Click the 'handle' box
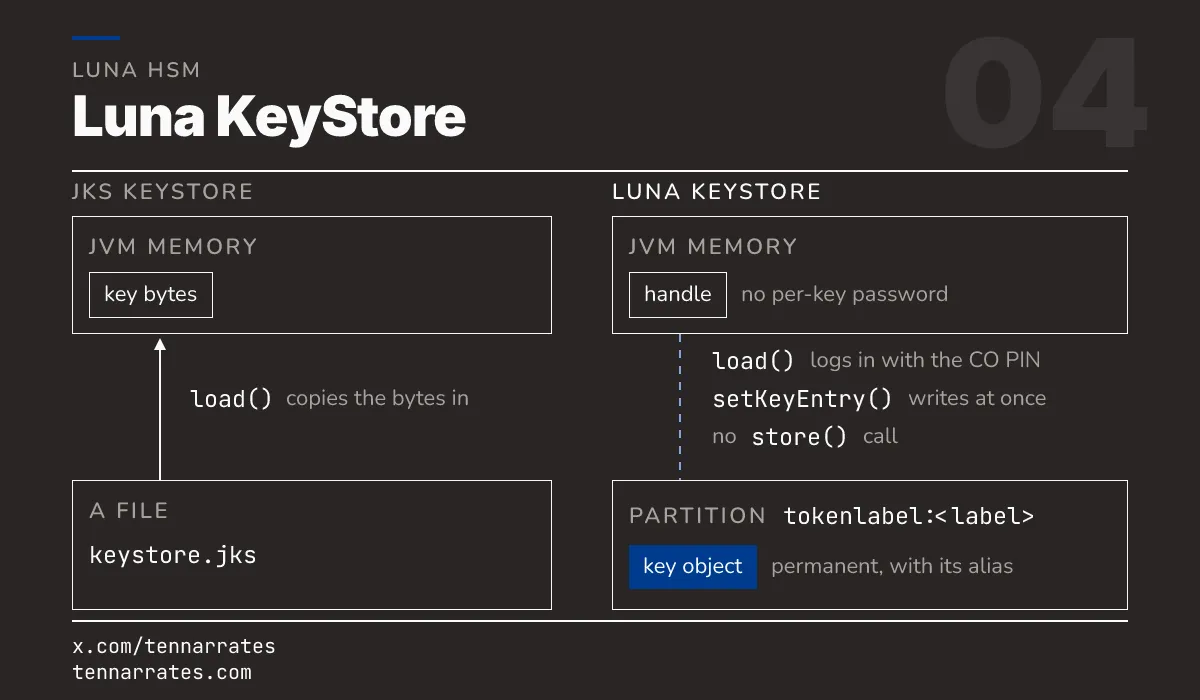This screenshot has width=1200, height=700. (678, 295)
